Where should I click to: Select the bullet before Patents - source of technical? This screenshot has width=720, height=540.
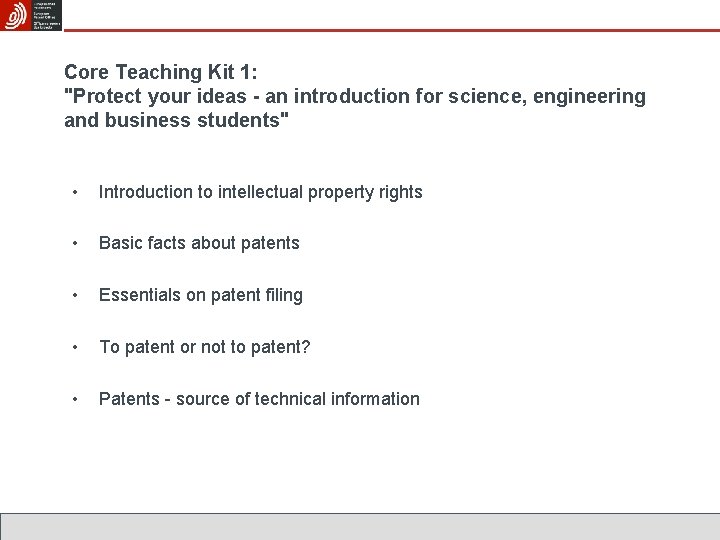[x=75, y=399]
